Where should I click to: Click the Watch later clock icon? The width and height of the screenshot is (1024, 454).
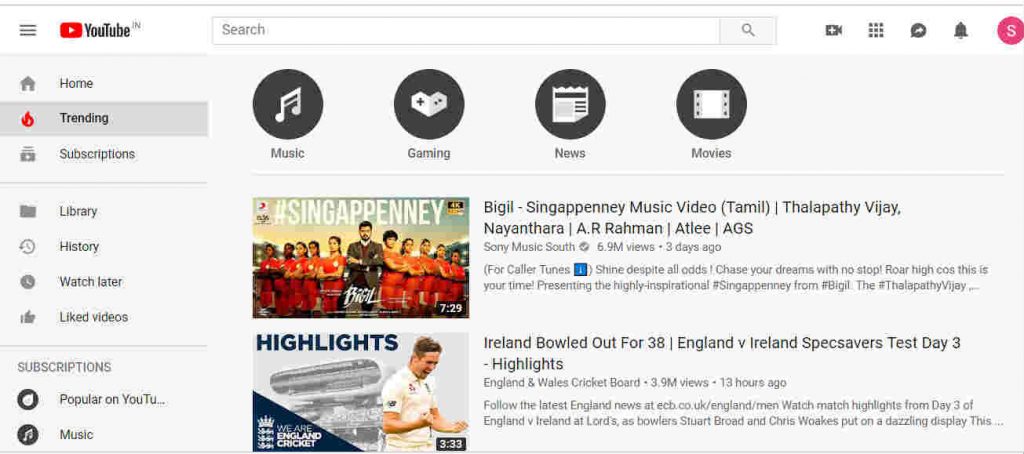coord(27,282)
